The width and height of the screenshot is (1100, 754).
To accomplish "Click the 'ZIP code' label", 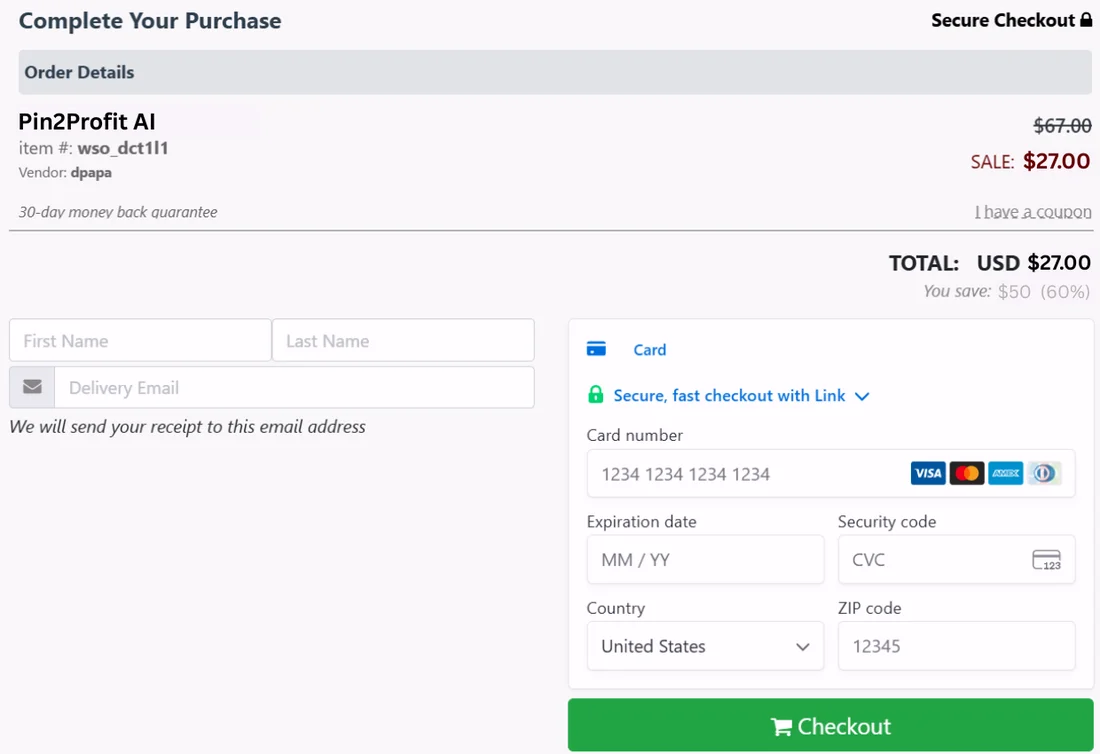I will point(869,608).
